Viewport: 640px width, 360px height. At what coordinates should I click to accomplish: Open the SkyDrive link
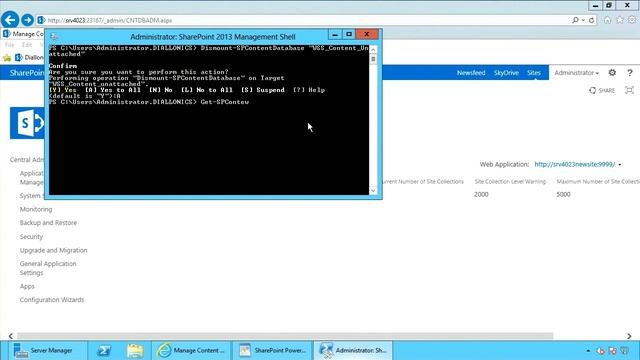pyautogui.click(x=506, y=73)
